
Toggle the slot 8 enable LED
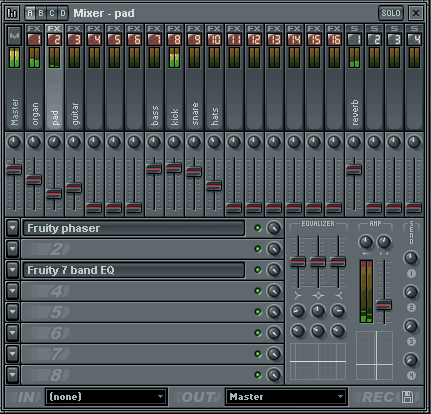258,375
